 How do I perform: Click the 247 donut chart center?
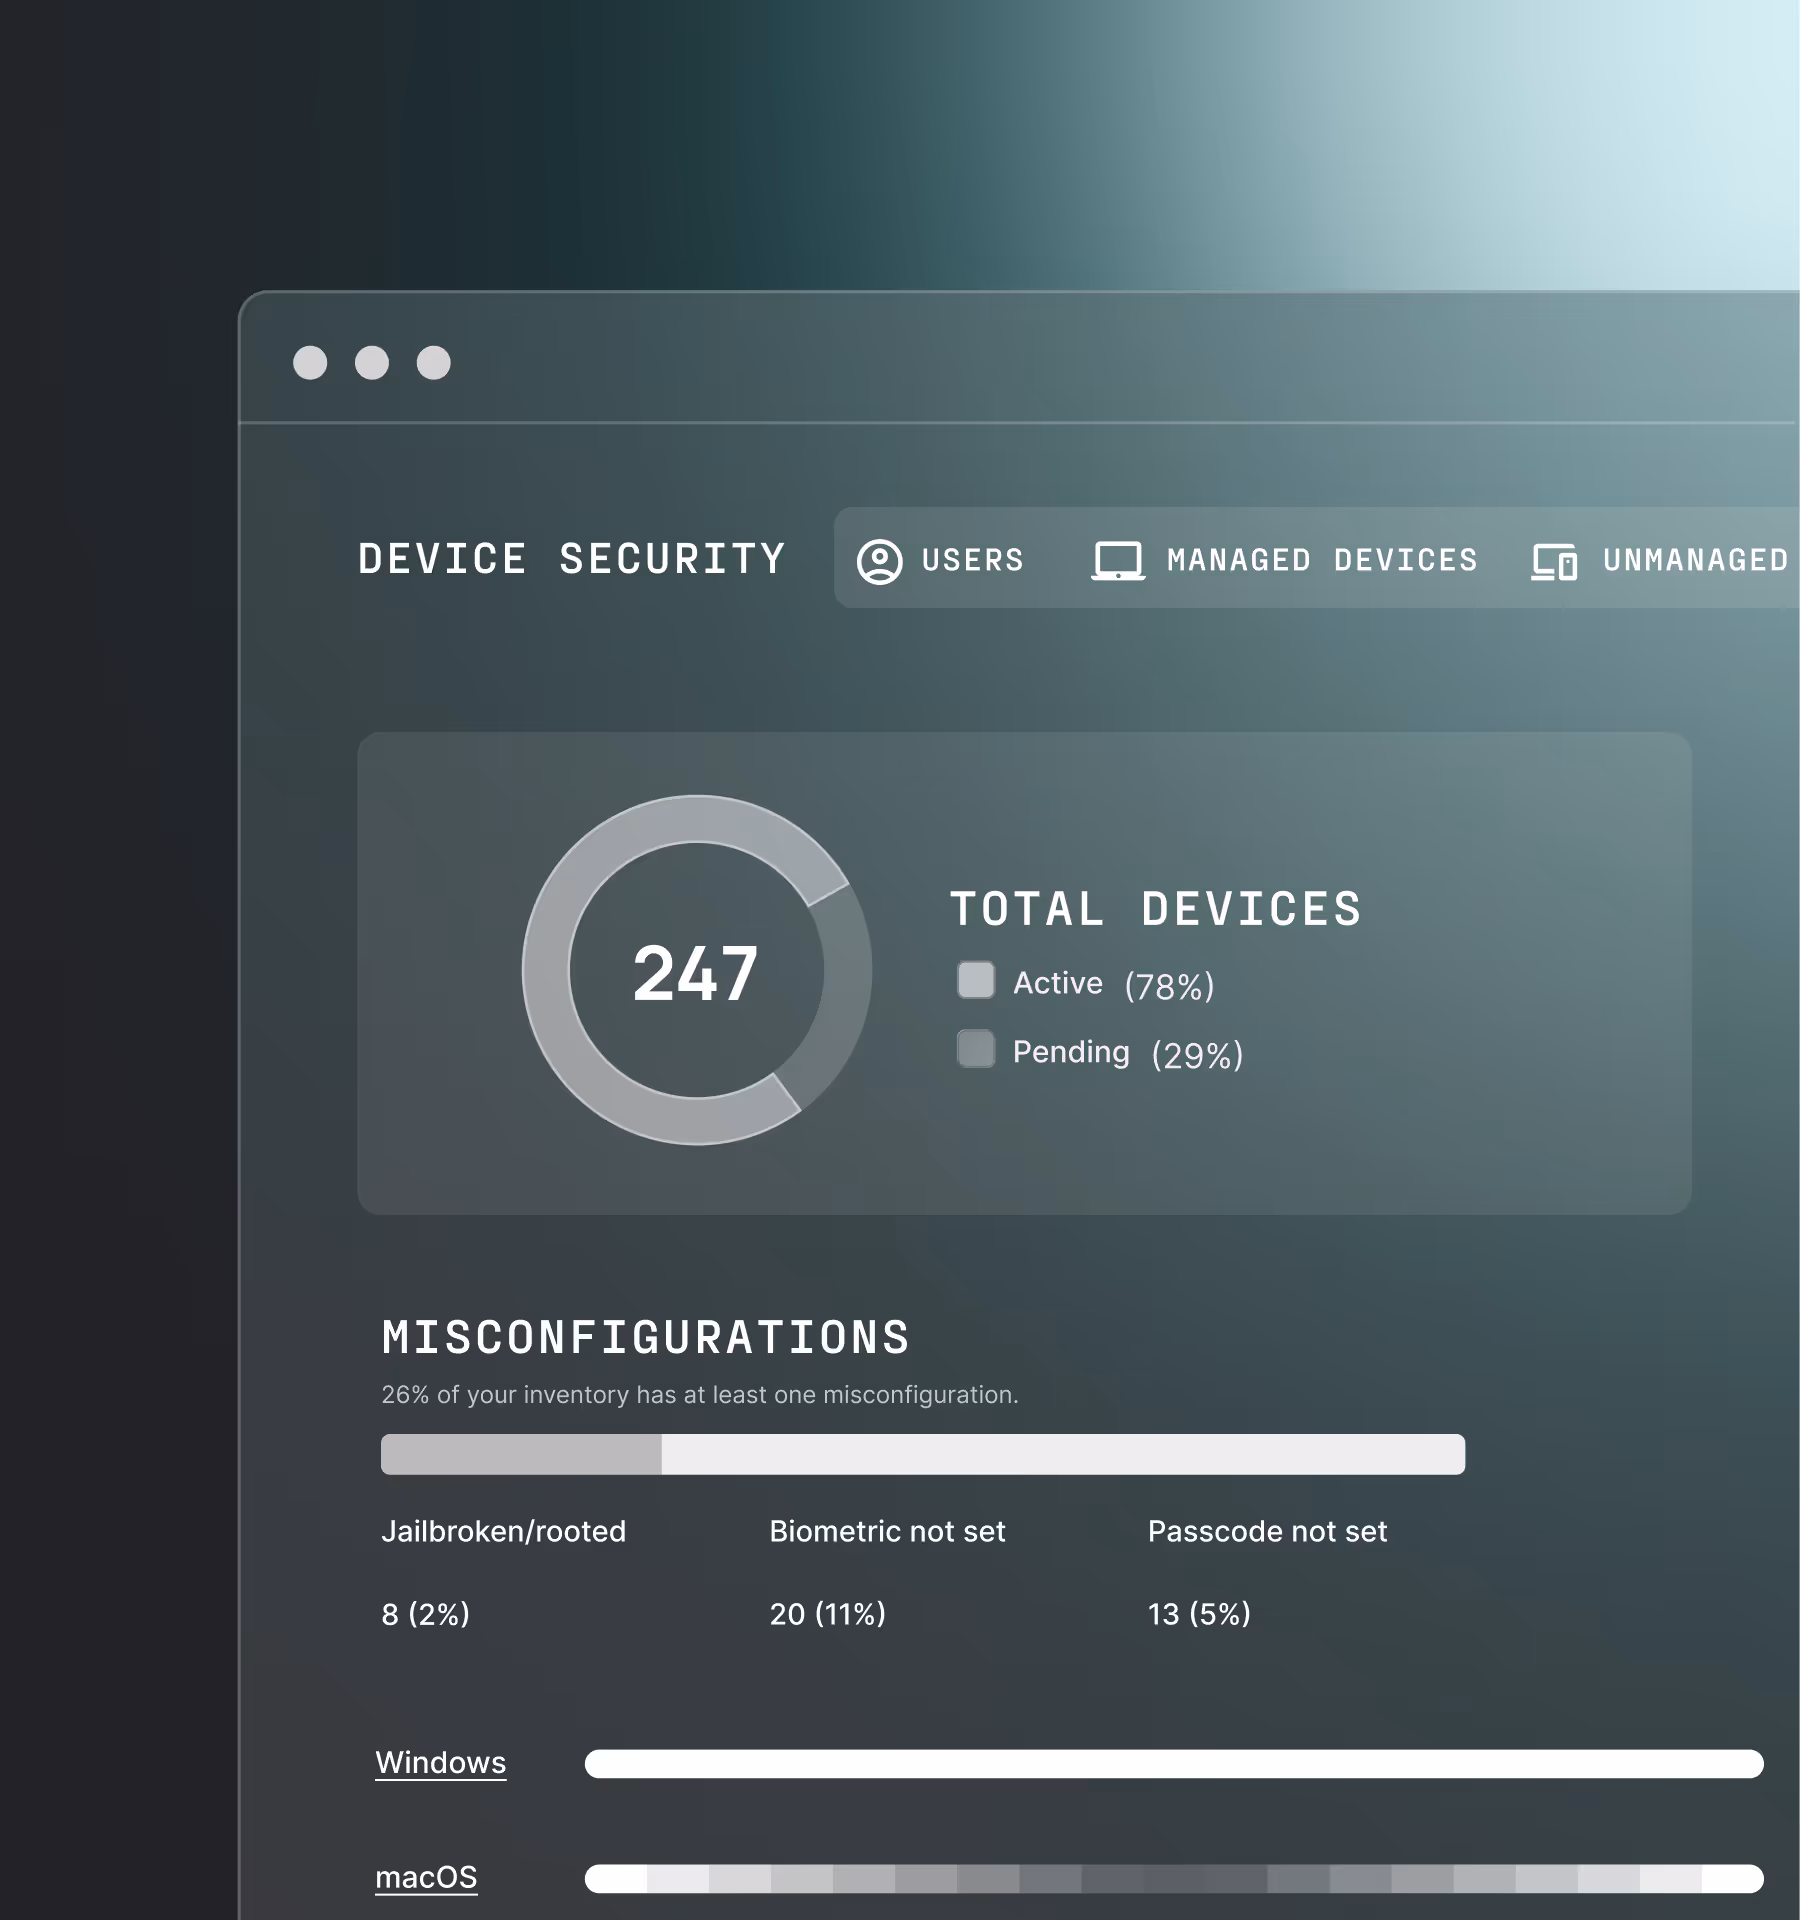click(x=696, y=972)
